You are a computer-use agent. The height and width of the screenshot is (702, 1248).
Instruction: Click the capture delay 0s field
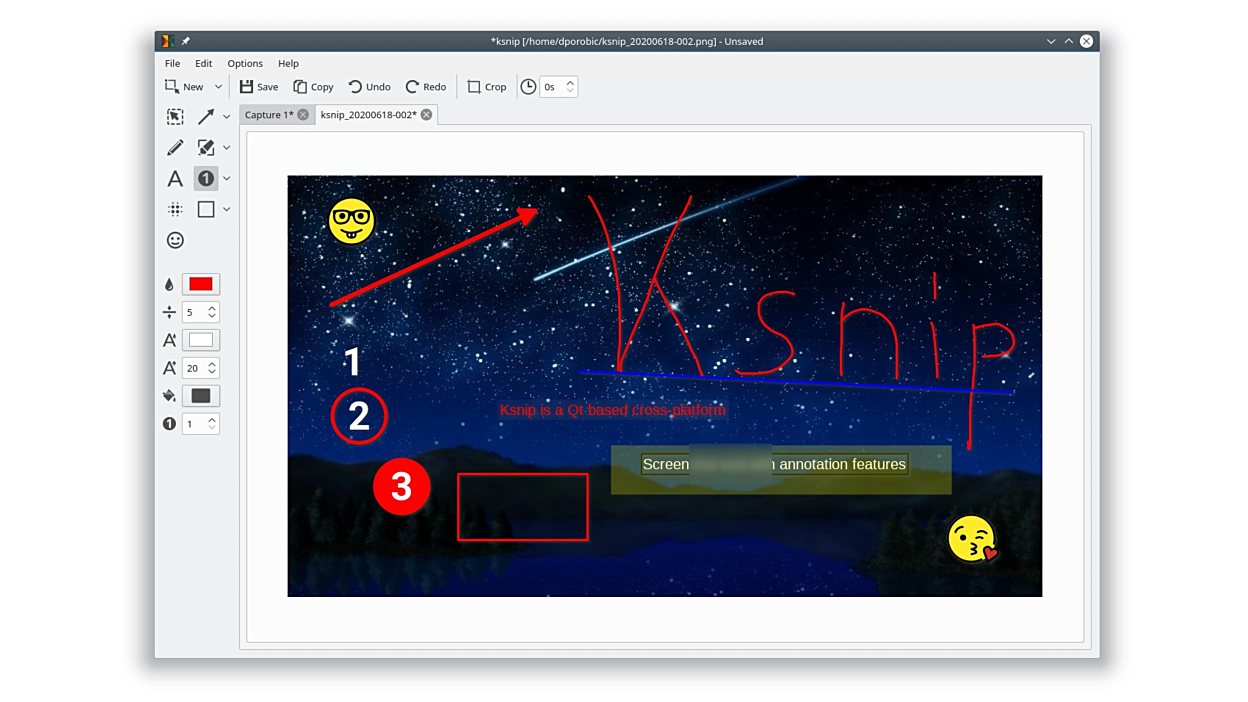(552, 87)
